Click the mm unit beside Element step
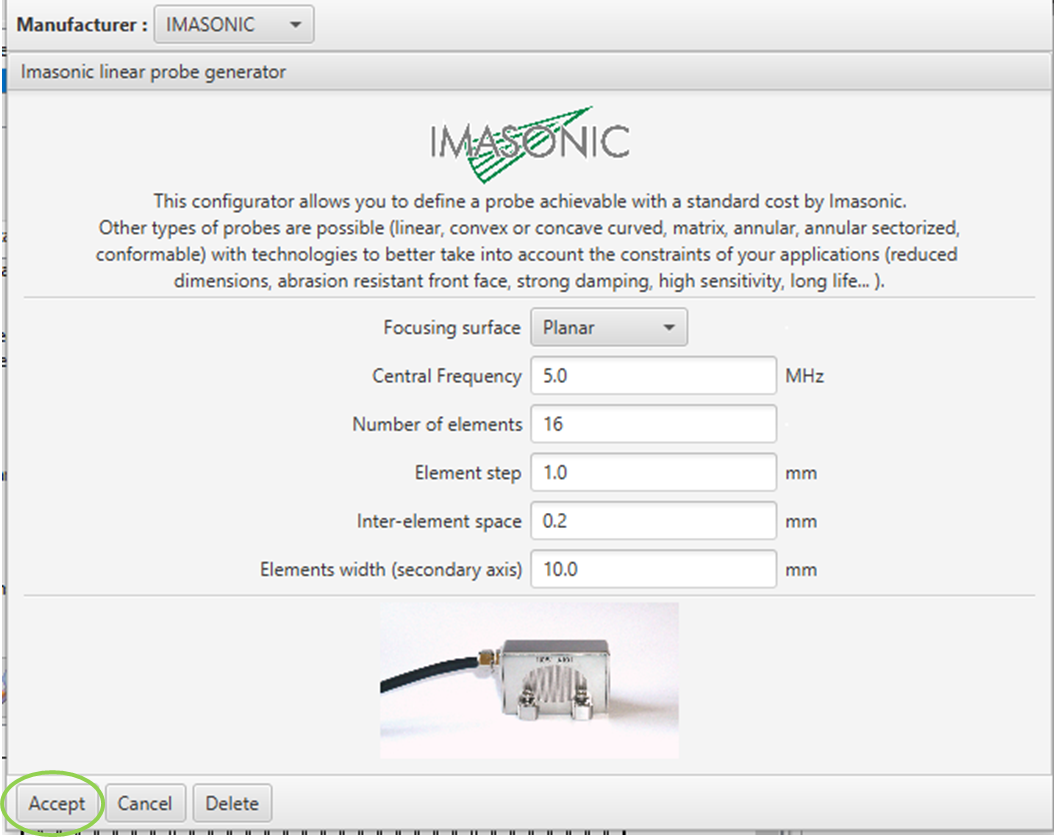The height and width of the screenshot is (837, 1054). pos(801,473)
